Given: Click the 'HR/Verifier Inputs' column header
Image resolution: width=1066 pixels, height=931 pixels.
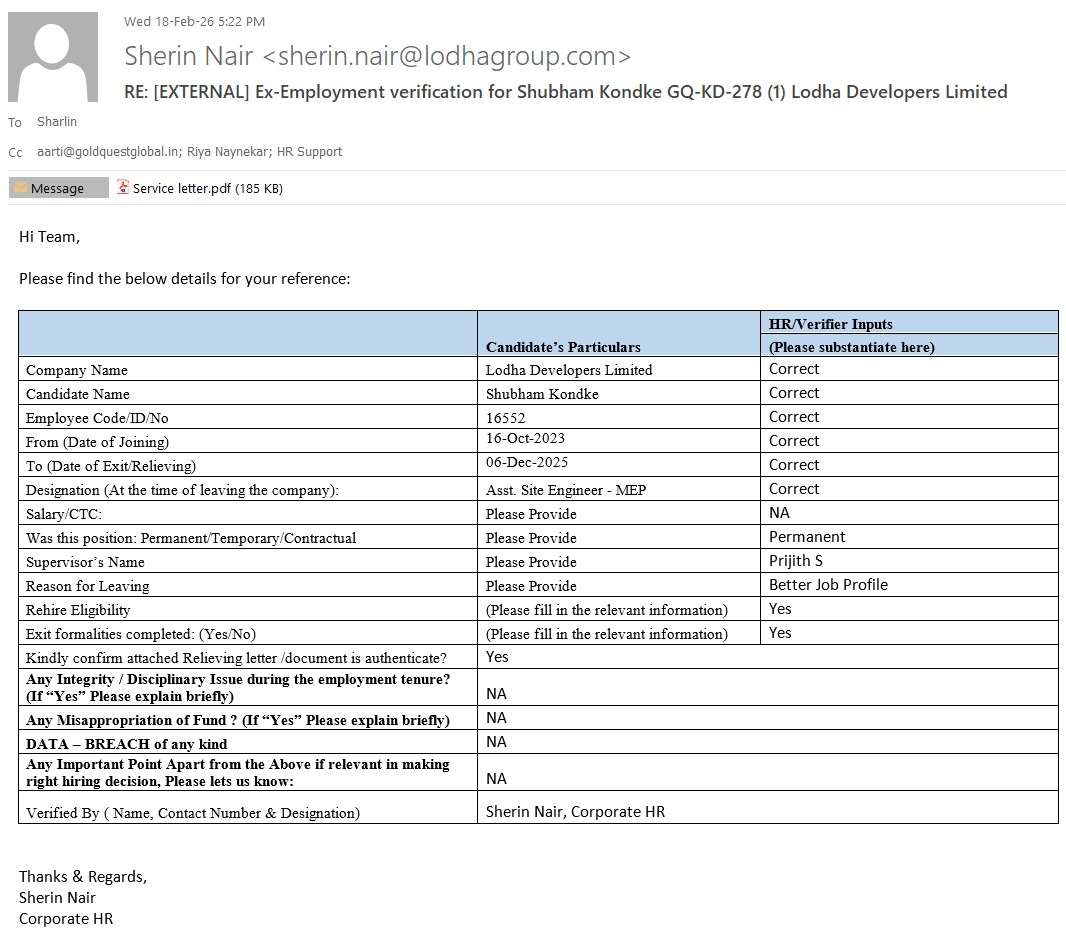Looking at the screenshot, I should (x=830, y=324).
